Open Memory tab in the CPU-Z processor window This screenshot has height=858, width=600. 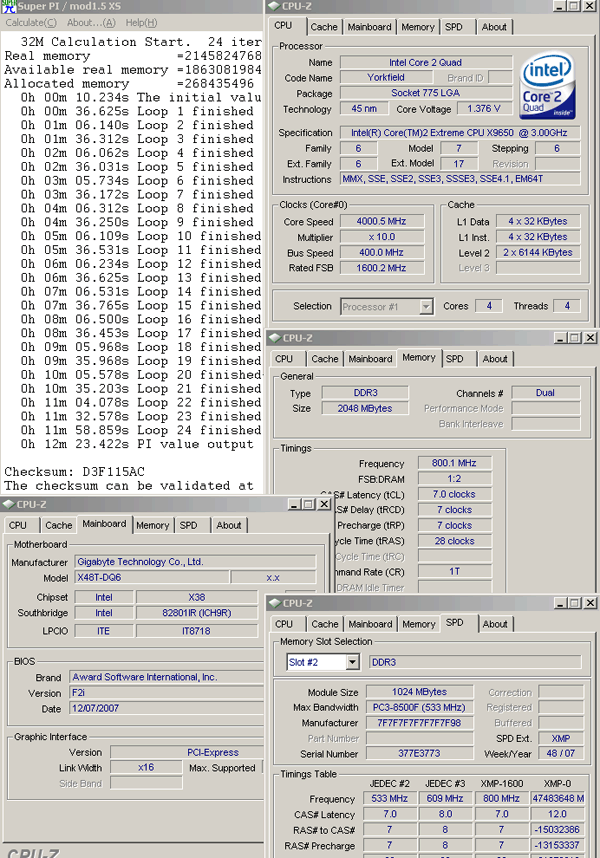(x=417, y=27)
